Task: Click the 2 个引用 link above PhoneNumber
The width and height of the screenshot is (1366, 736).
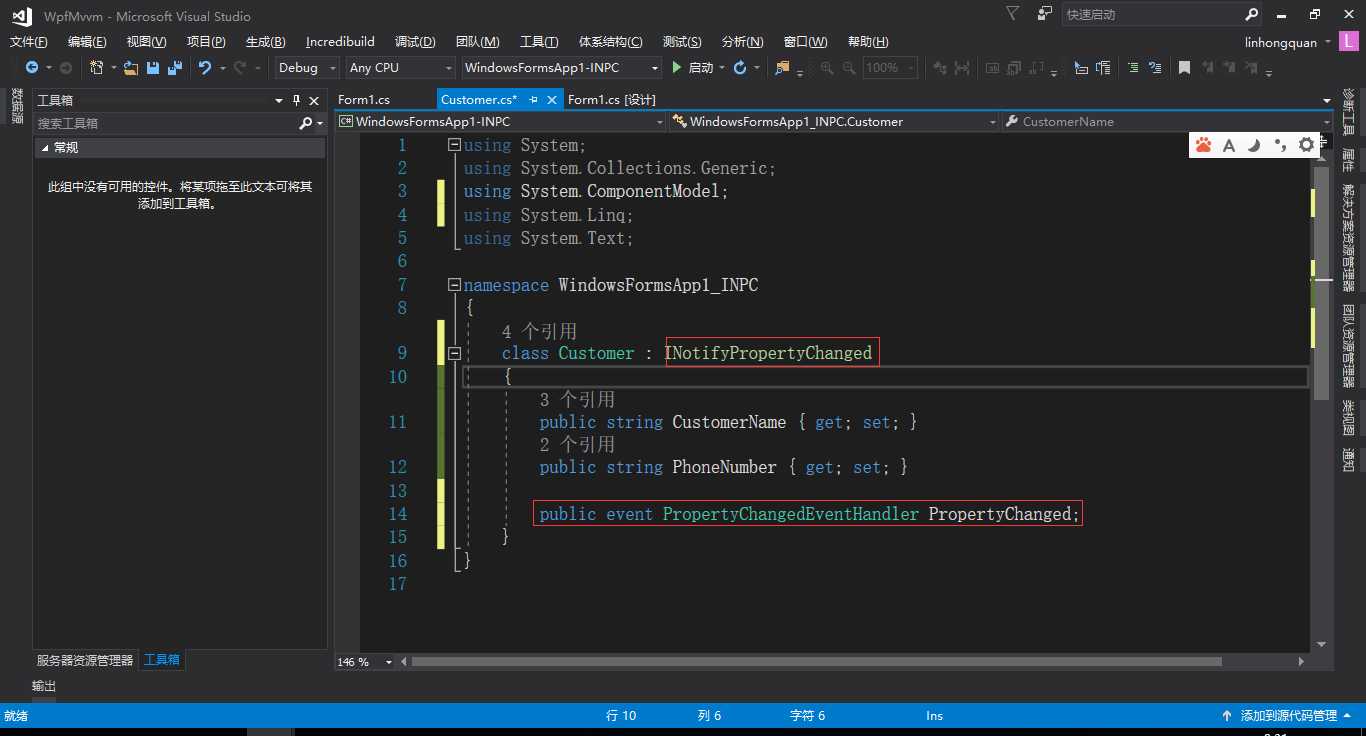Action: [577, 444]
